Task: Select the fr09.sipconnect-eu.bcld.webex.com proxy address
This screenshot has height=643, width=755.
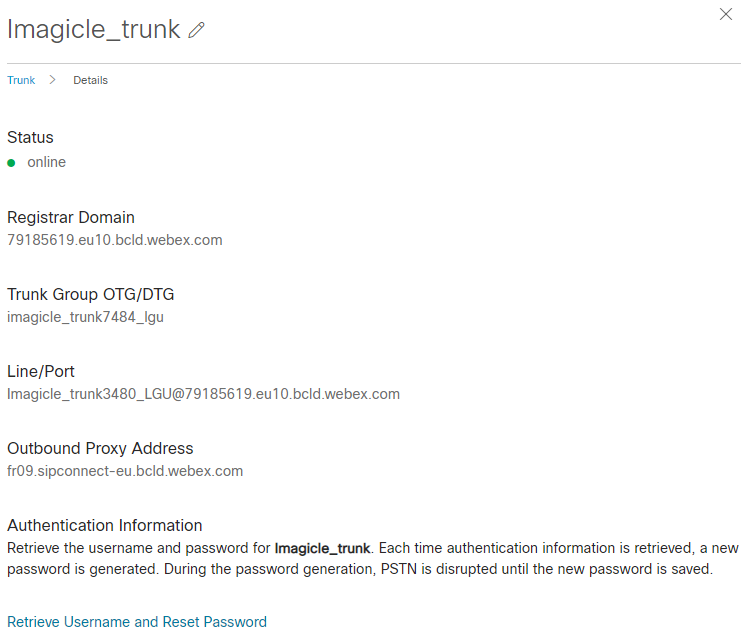Action: click(125, 471)
